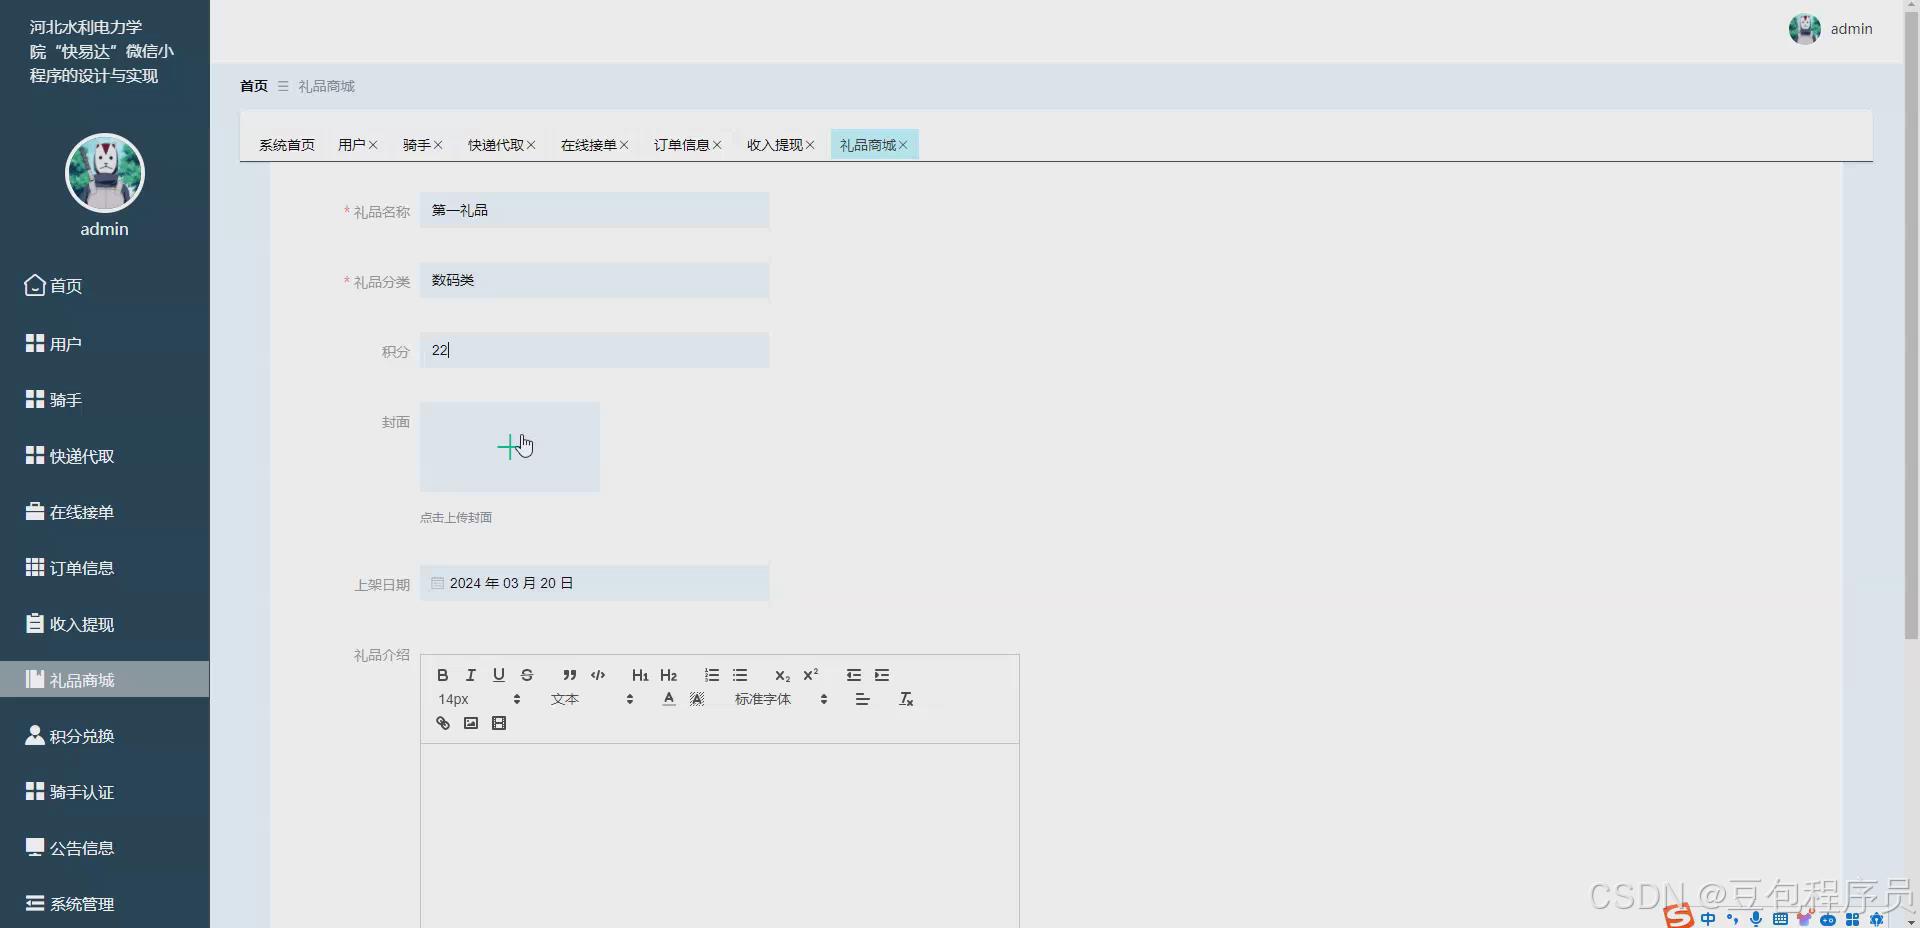Screen dimensions: 1920x928
Task: Open 骑手认证 in the sidebar
Action: pos(104,792)
